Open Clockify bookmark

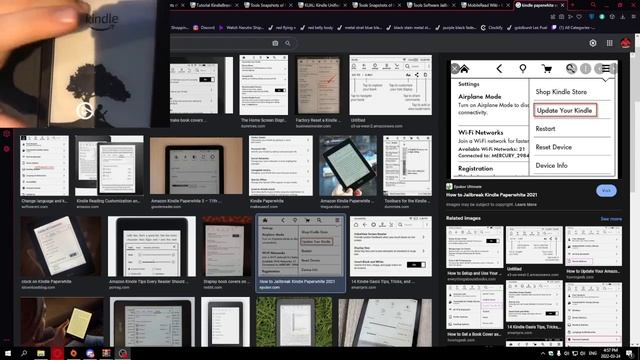(492, 28)
